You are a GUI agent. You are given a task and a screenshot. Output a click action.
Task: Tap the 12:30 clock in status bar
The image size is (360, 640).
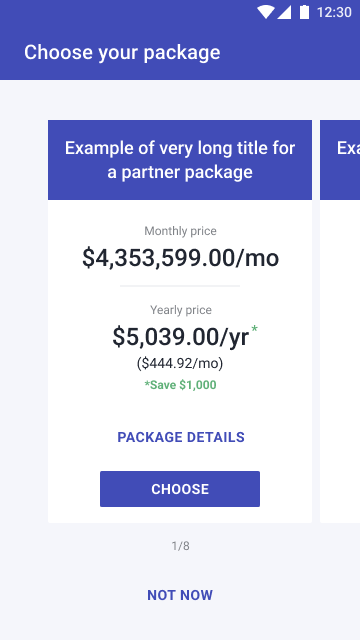coord(334,12)
